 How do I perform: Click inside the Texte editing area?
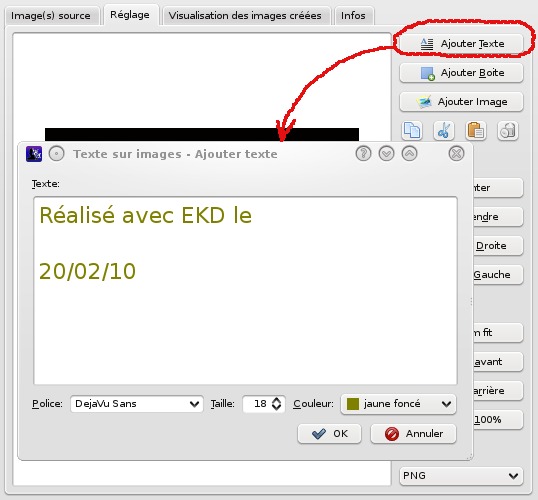(245, 291)
